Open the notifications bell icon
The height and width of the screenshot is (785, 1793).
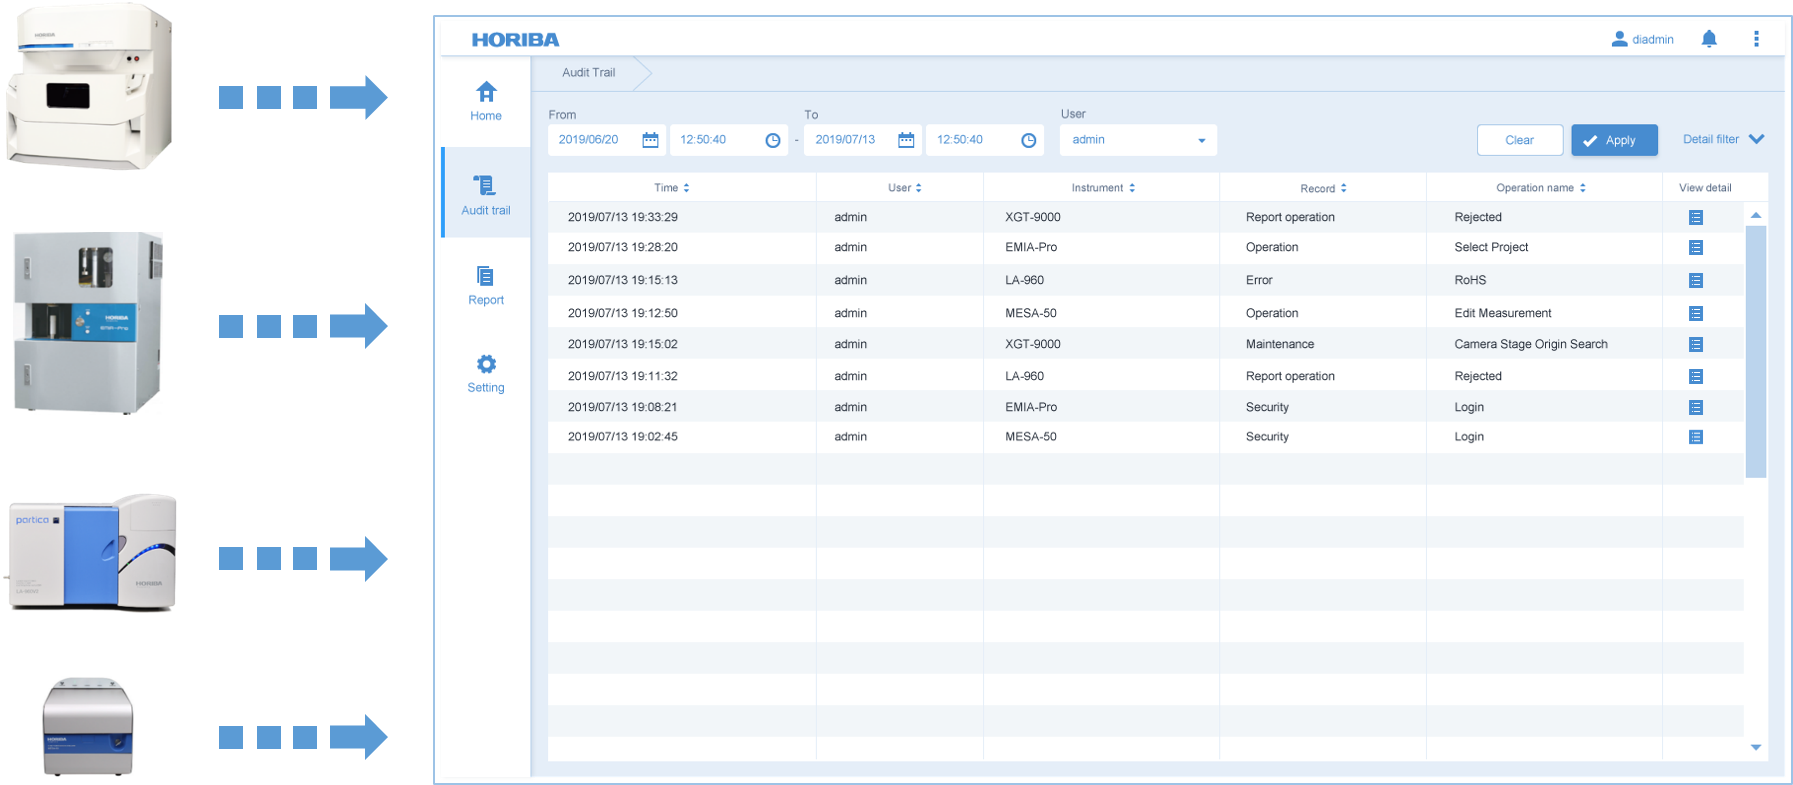pos(1709,39)
